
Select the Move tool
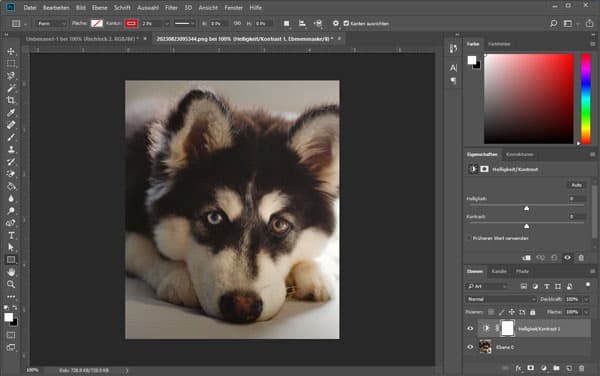pos(11,51)
